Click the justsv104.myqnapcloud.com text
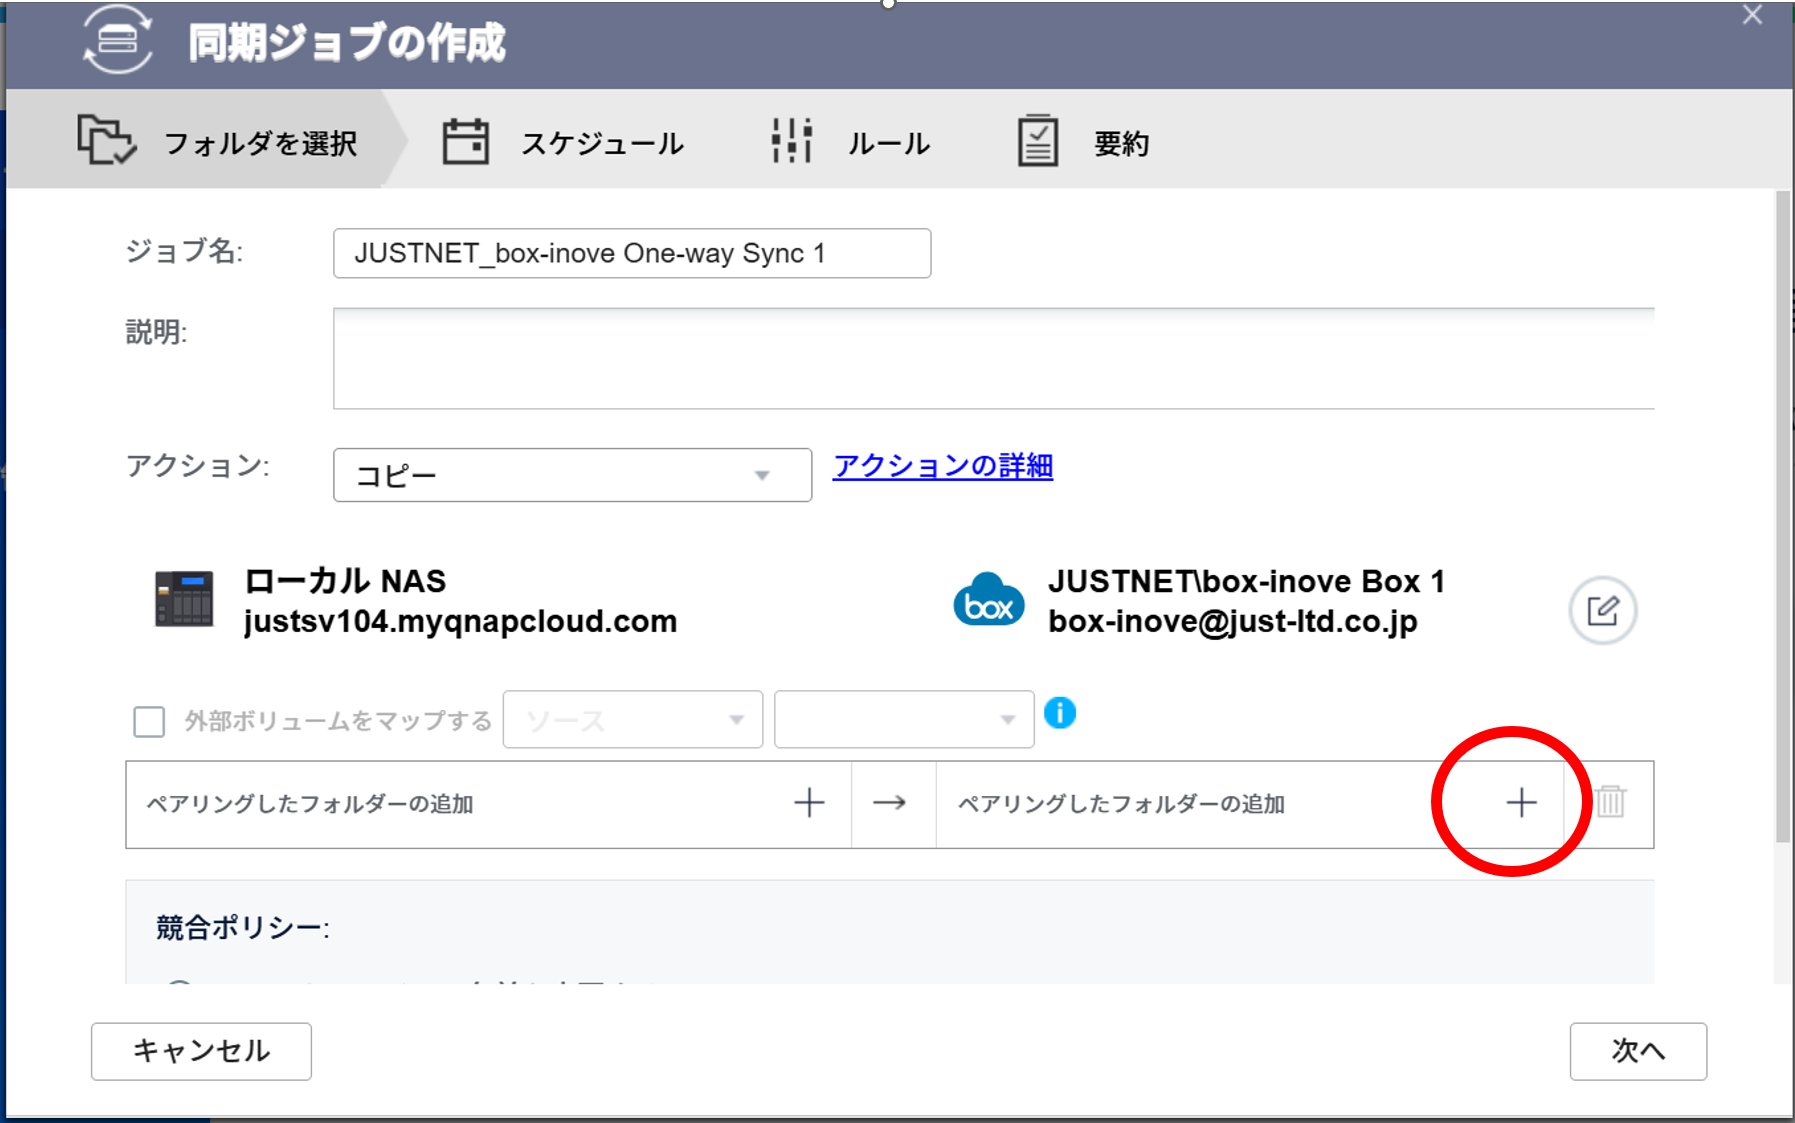The image size is (1795, 1123). click(460, 622)
